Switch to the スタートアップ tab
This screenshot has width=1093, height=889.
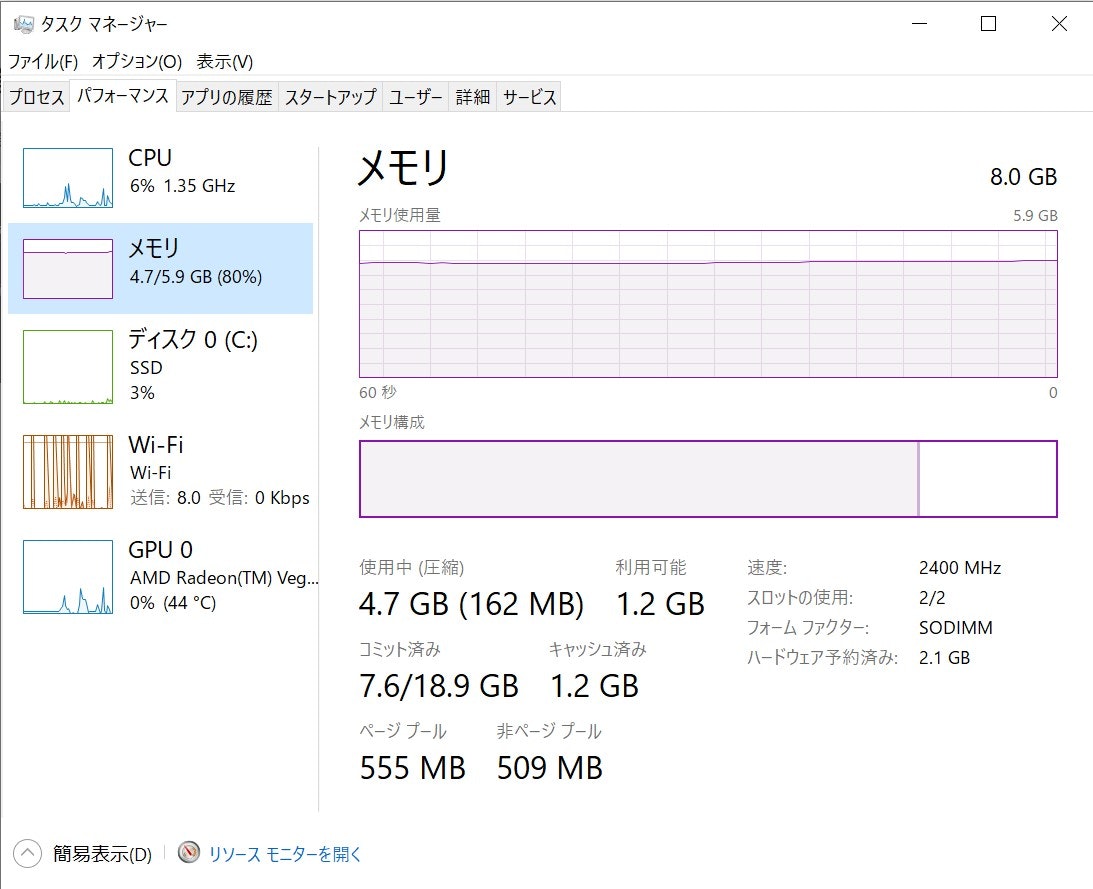331,96
